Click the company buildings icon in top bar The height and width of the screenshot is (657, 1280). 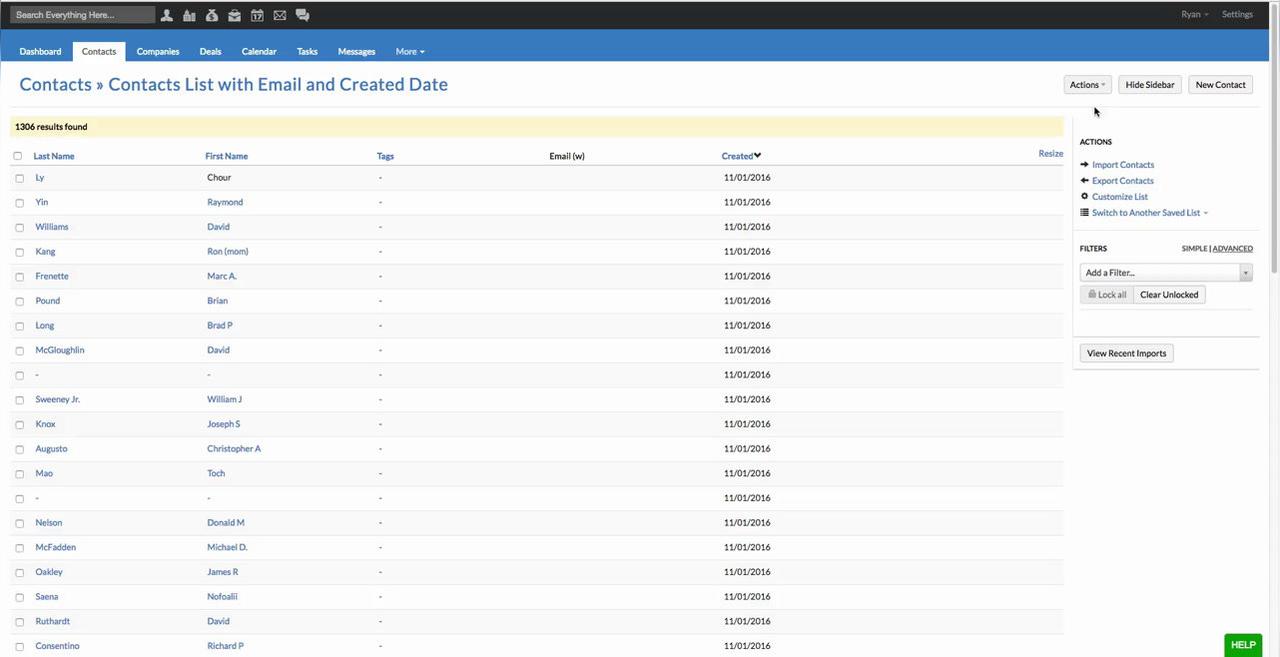189,15
